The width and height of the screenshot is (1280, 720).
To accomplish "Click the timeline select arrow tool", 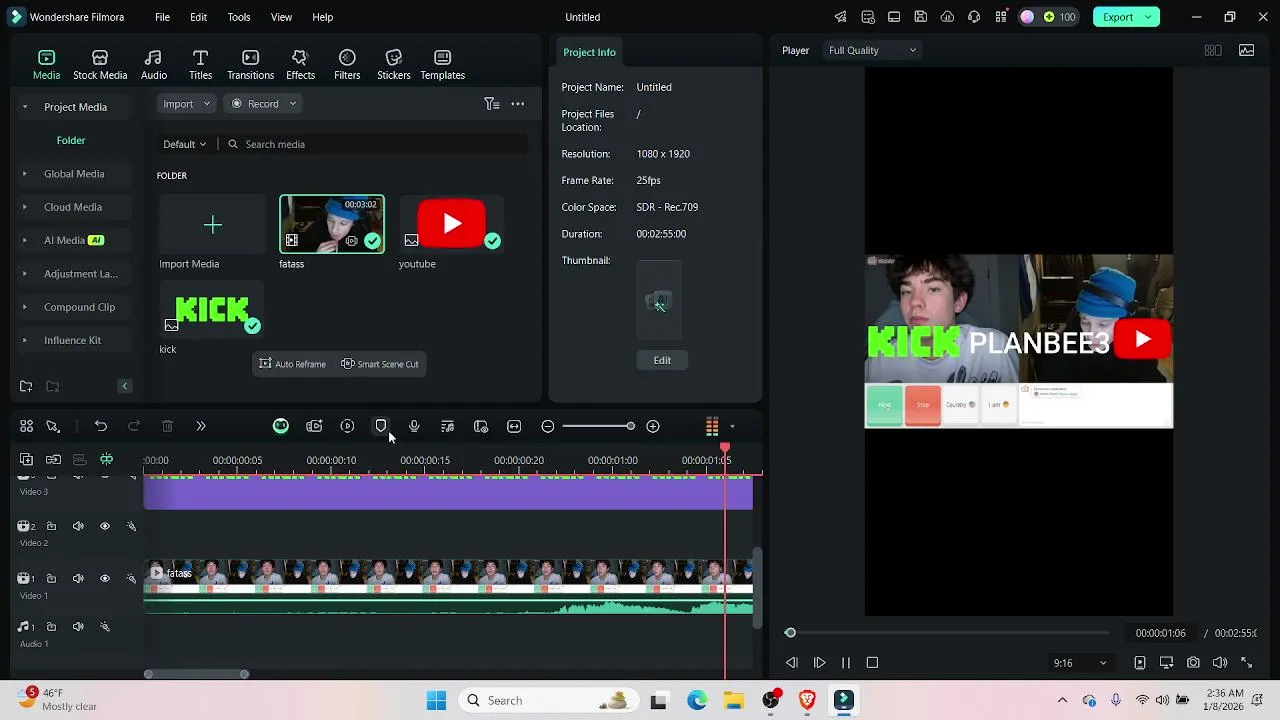I will point(53,426).
